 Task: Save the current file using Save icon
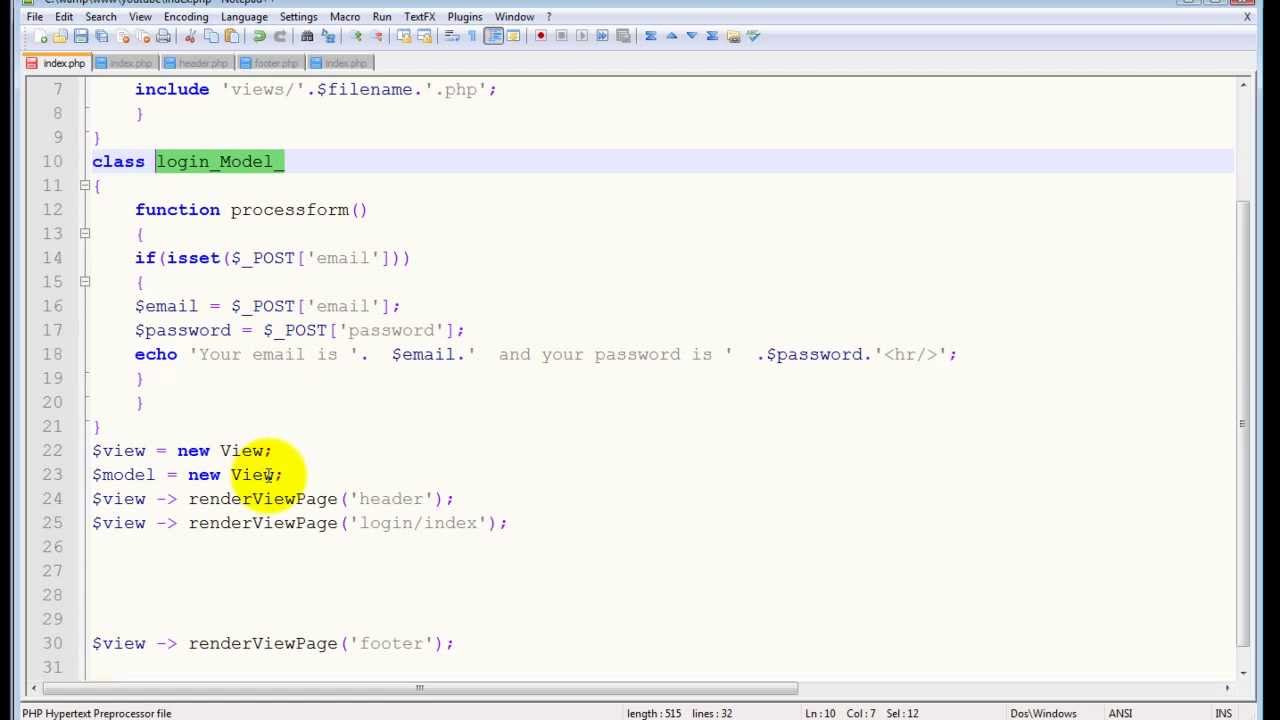(81, 36)
